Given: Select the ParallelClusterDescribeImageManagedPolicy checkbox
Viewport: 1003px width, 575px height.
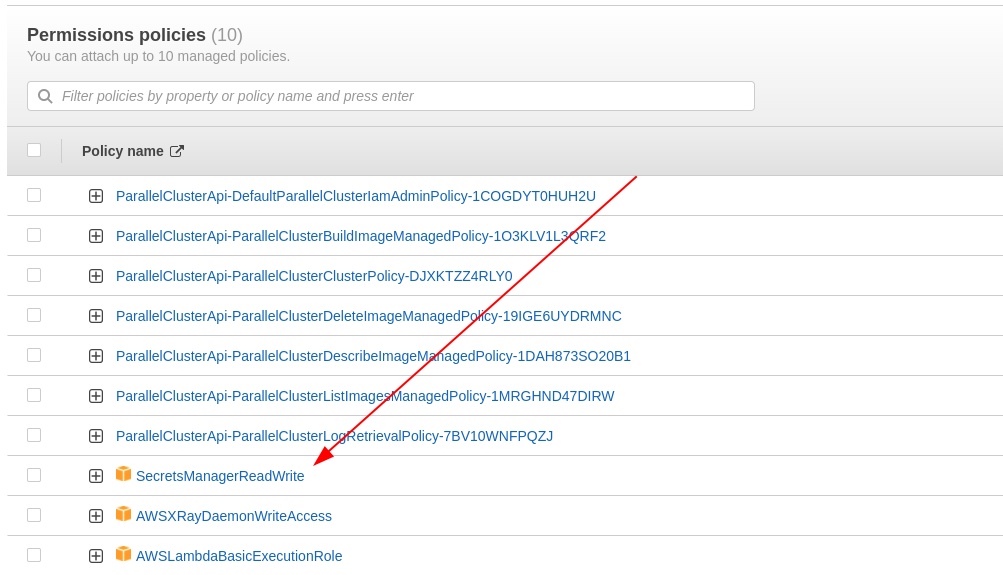Looking at the screenshot, I should pyautogui.click(x=34, y=355).
